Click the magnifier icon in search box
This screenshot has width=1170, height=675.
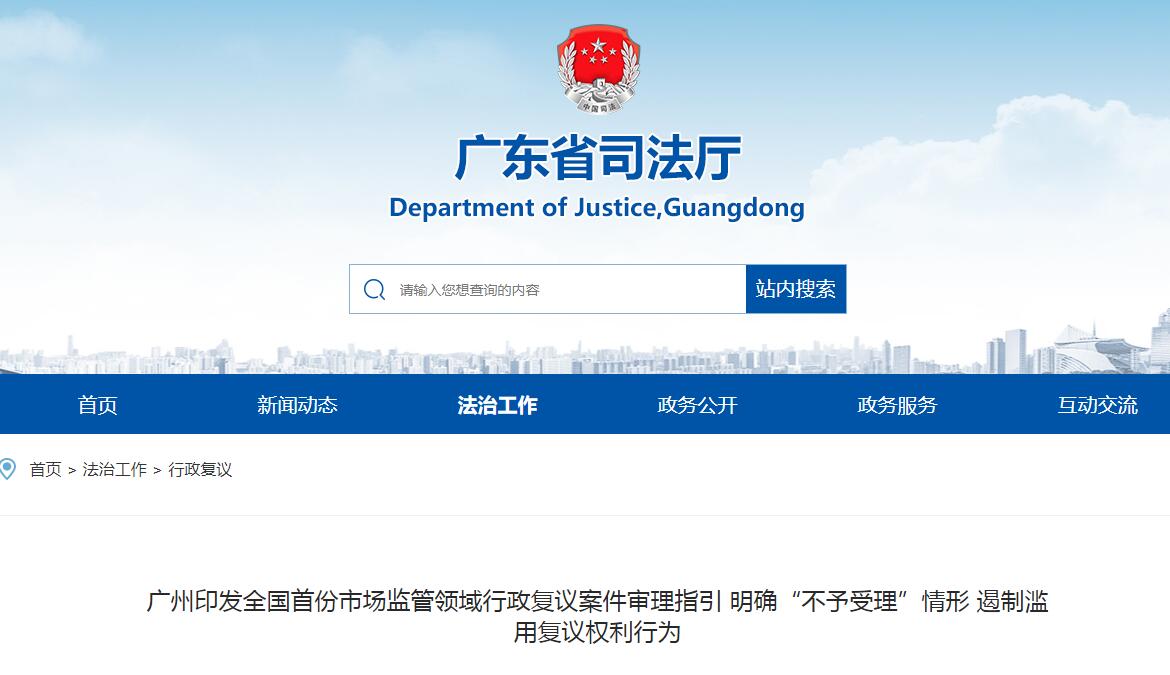point(375,289)
